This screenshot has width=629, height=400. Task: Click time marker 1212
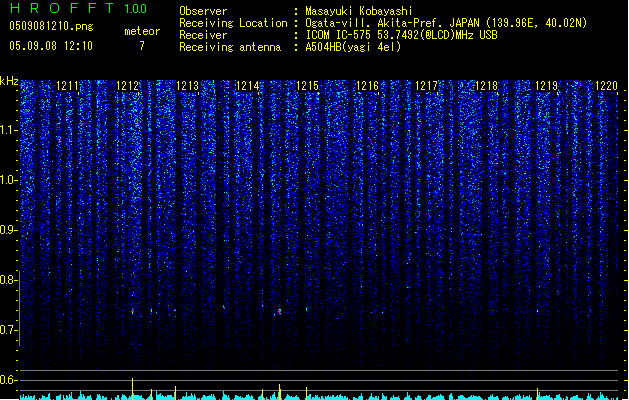[x=128, y=86]
